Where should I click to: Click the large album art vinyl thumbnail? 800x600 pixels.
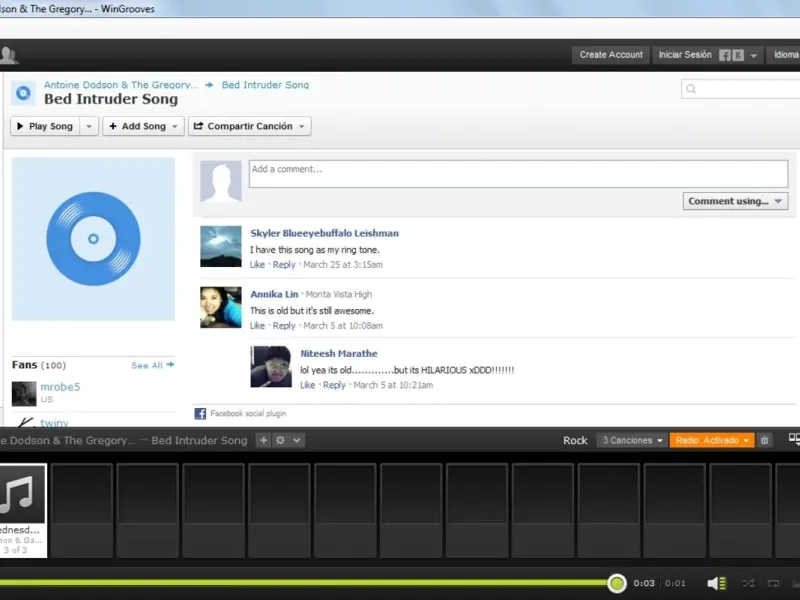point(93,239)
